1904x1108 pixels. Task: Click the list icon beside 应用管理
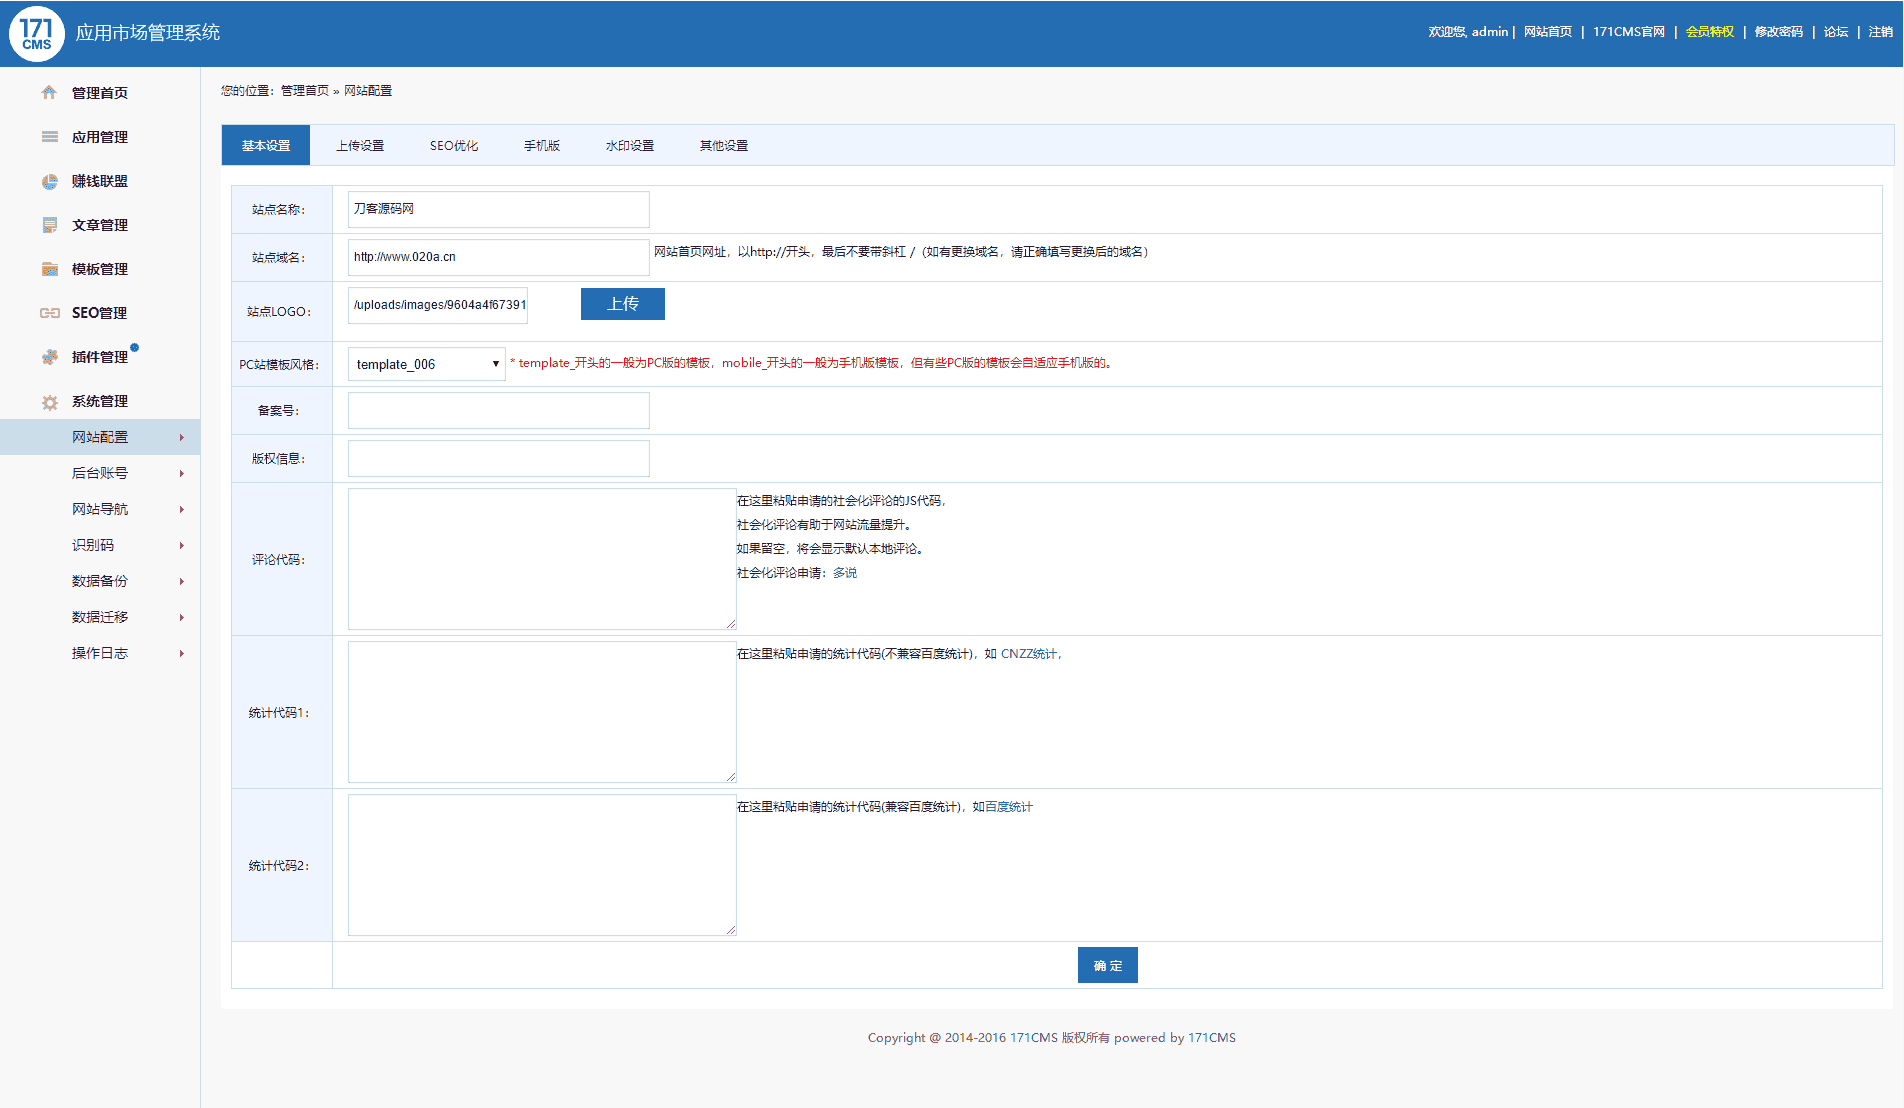tap(49, 137)
